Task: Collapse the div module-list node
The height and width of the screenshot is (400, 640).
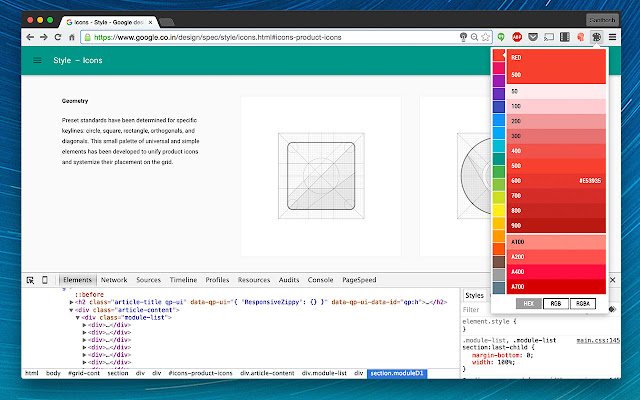Action: 77,317
